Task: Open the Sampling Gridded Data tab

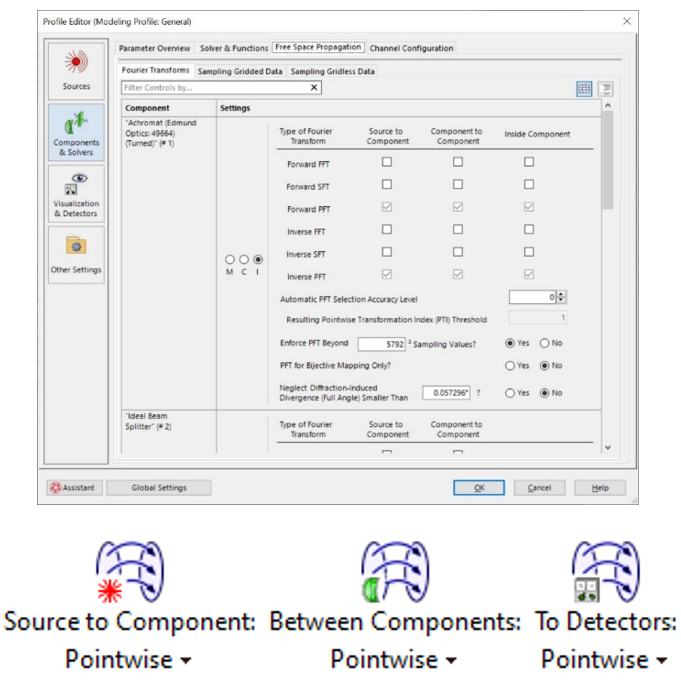Action: click(240, 71)
